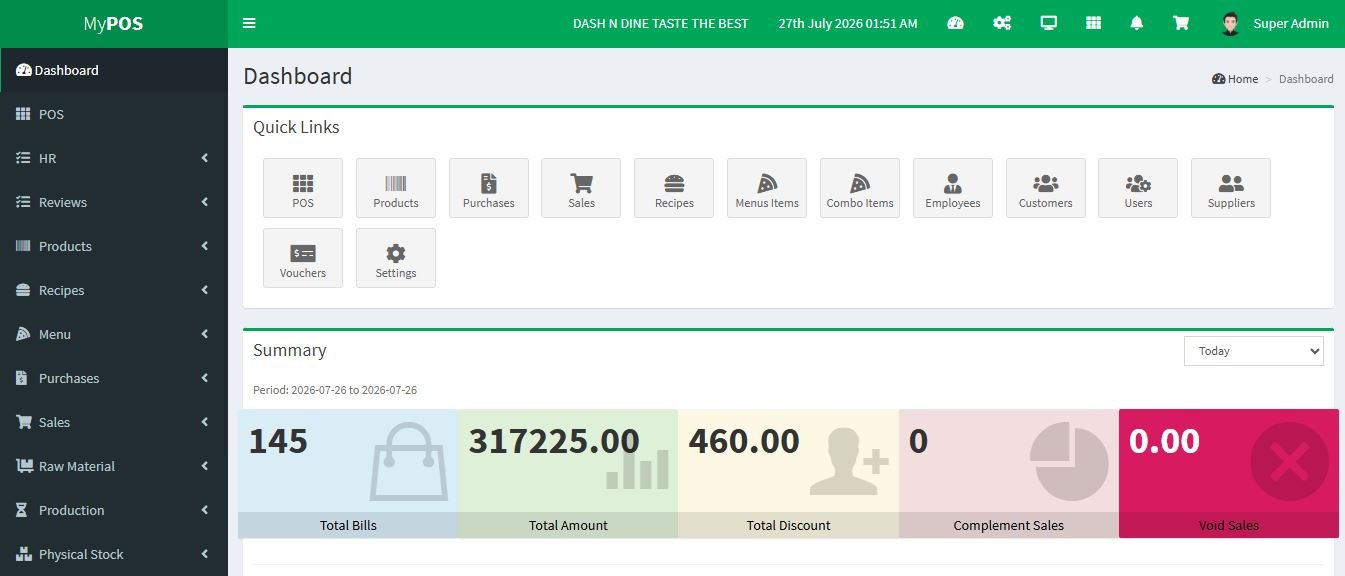Click the Super Admin username
The image size is (1345, 576).
pos(1291,24)
